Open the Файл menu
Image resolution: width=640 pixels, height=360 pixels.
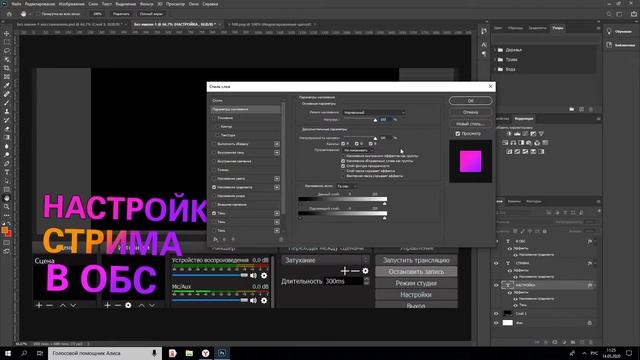coord(16,4)
